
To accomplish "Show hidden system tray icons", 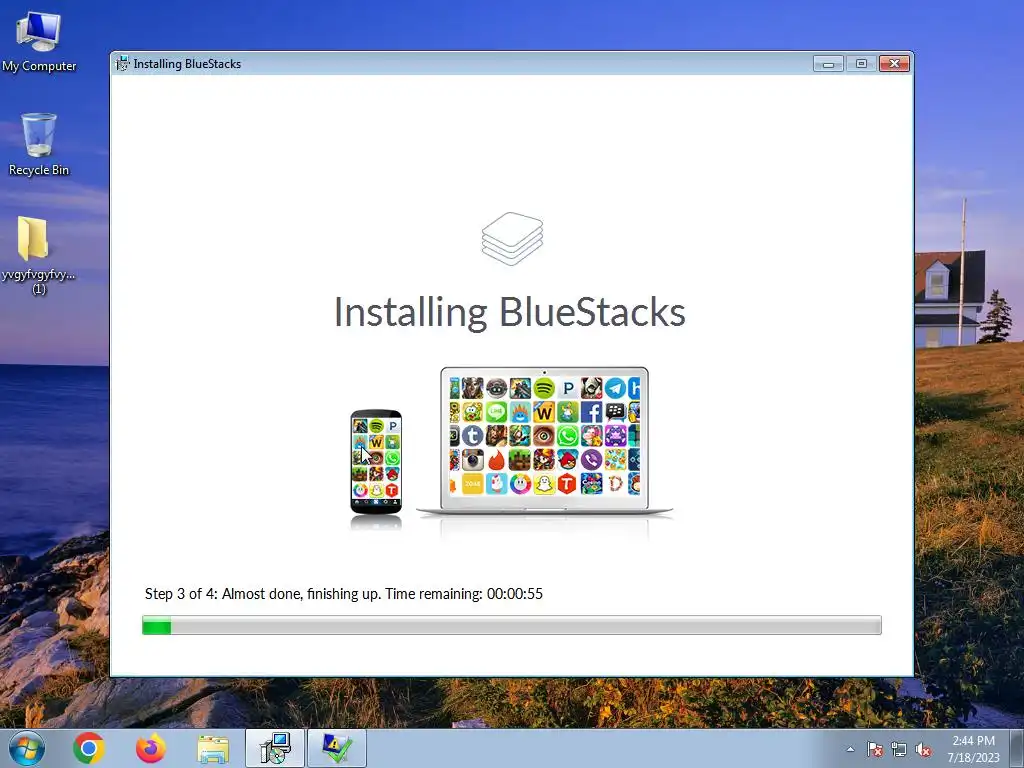I will pyautogui.click(x=850, y=749).
